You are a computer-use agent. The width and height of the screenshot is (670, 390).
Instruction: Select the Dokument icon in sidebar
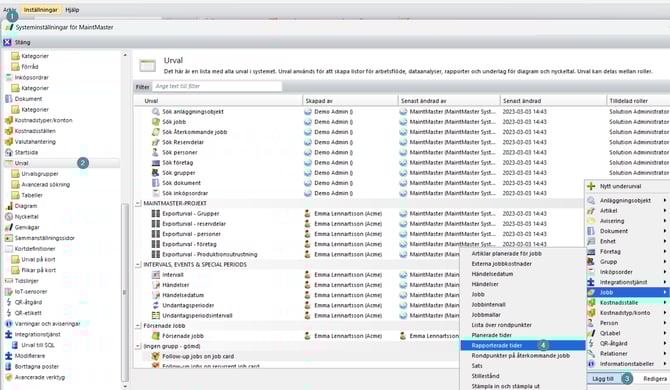pos(8,99)
